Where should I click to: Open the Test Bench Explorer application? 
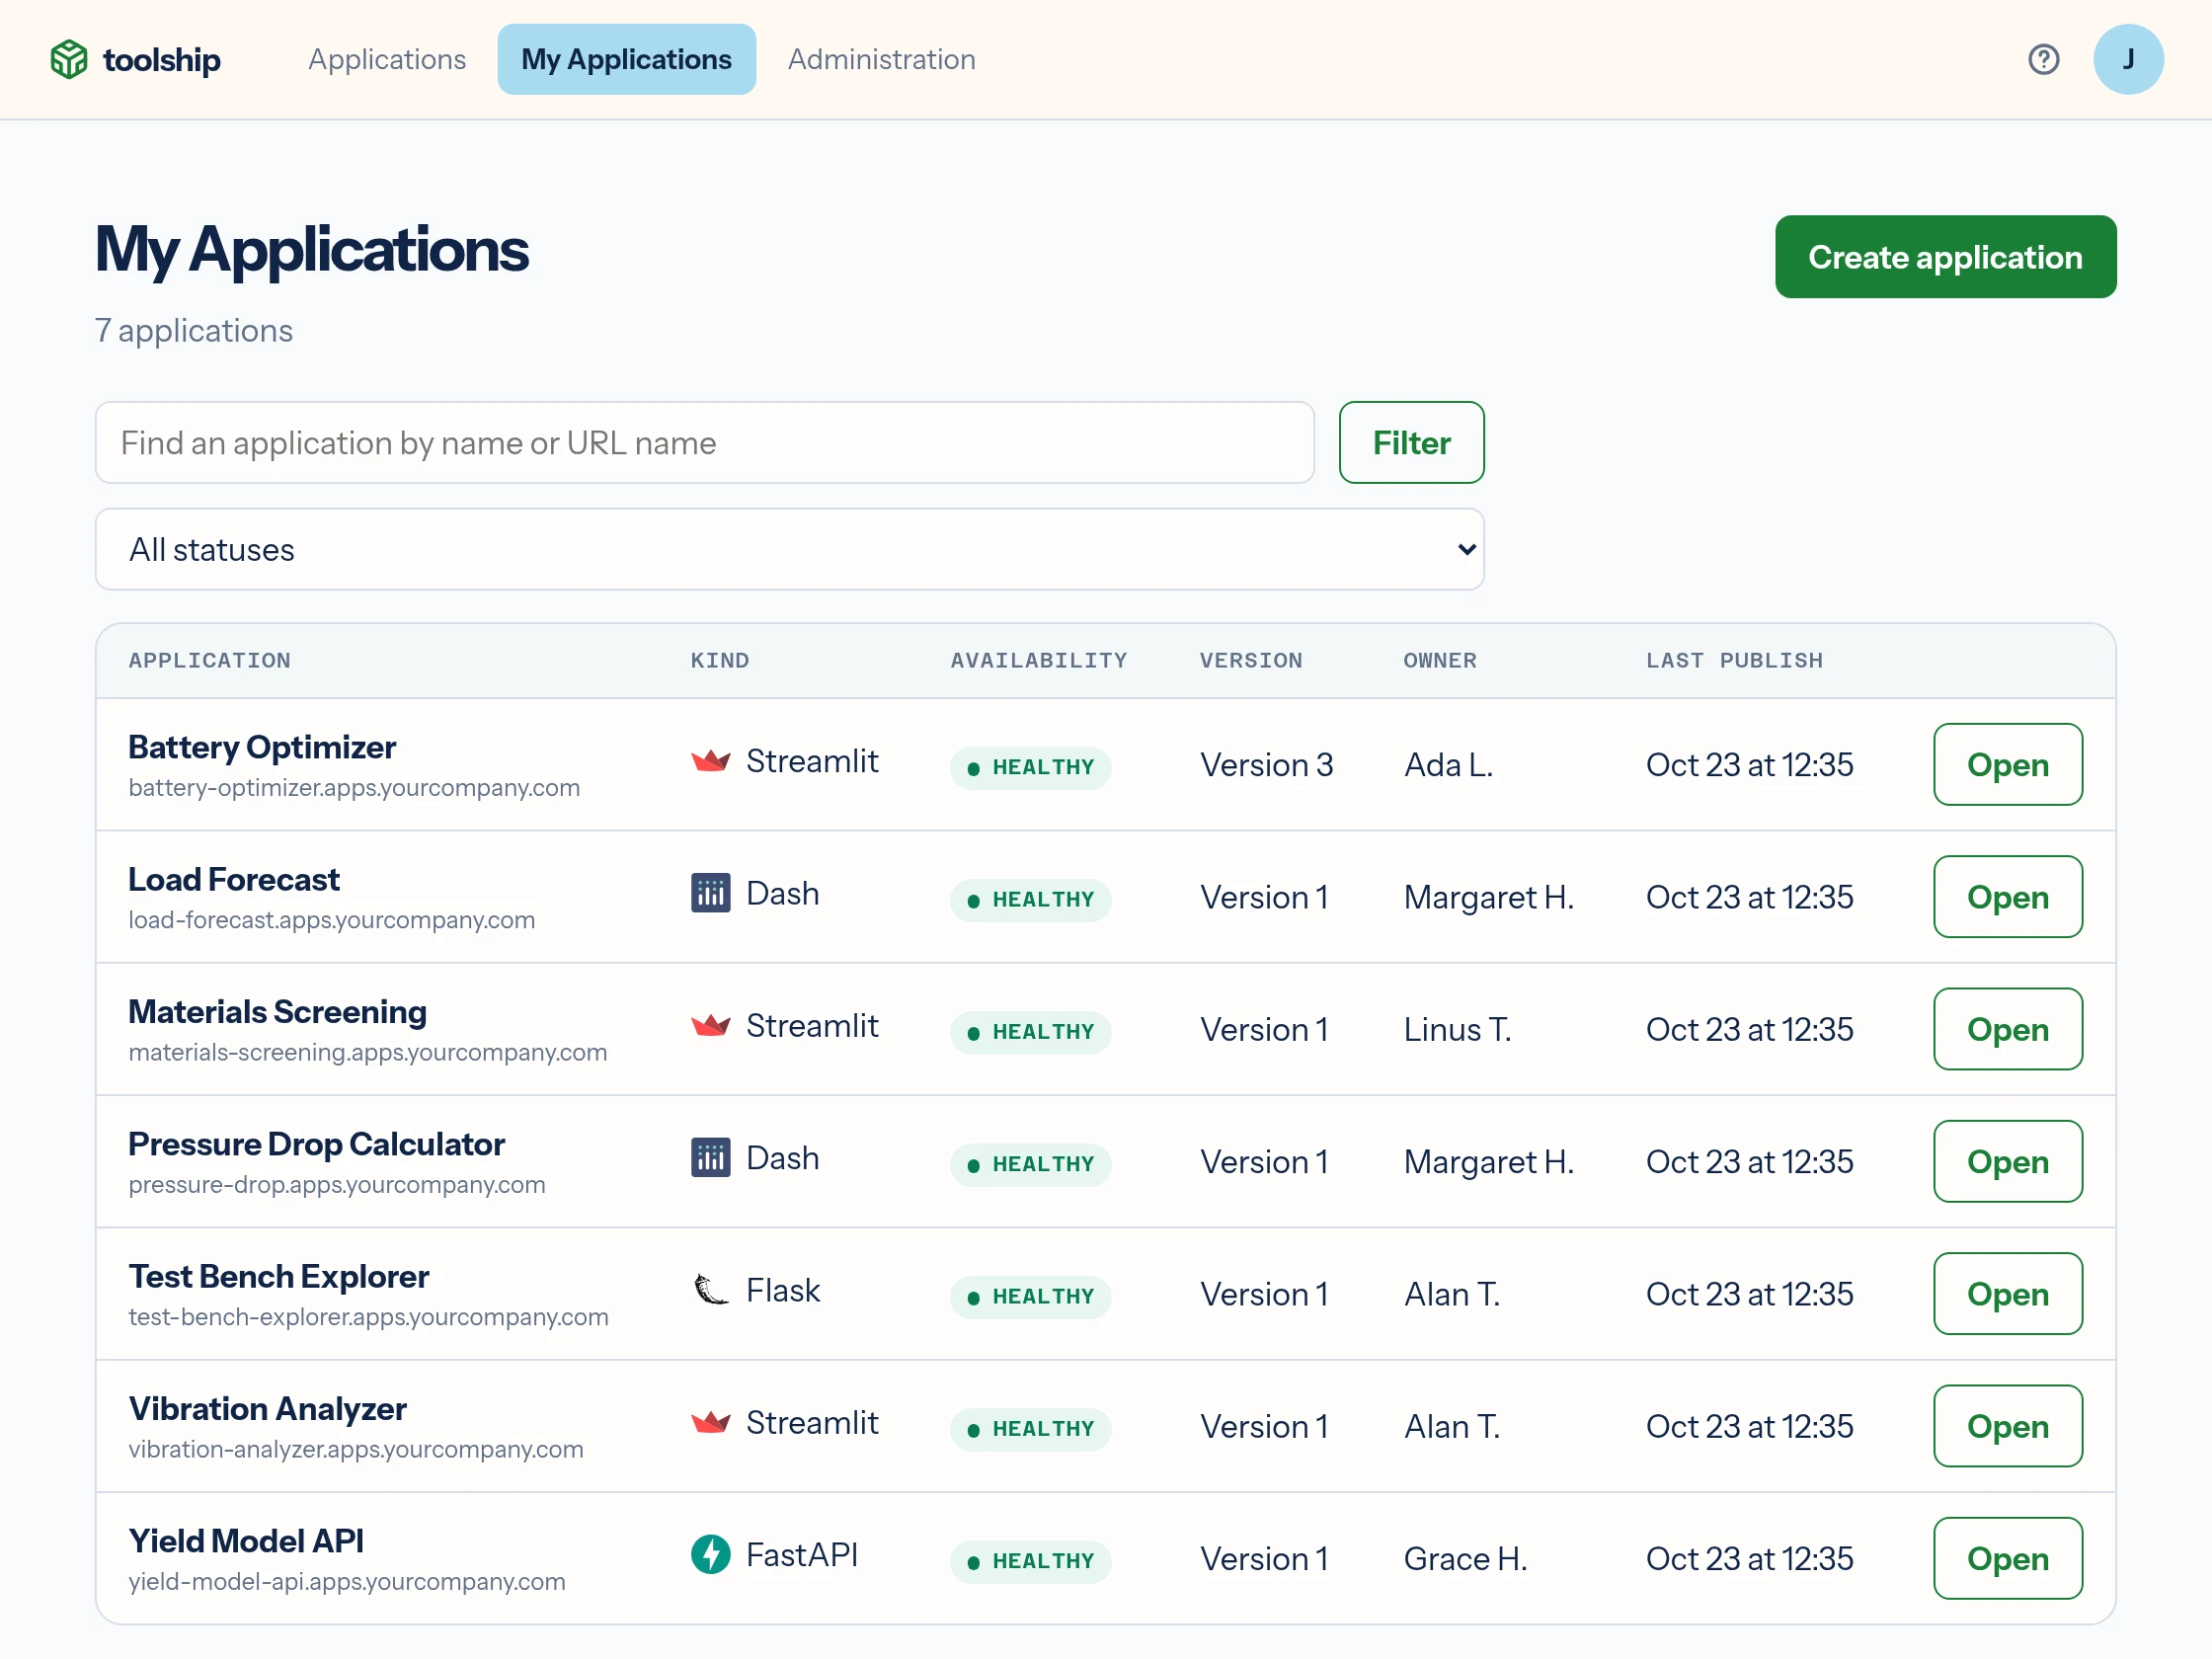tap(2007, 1295)
